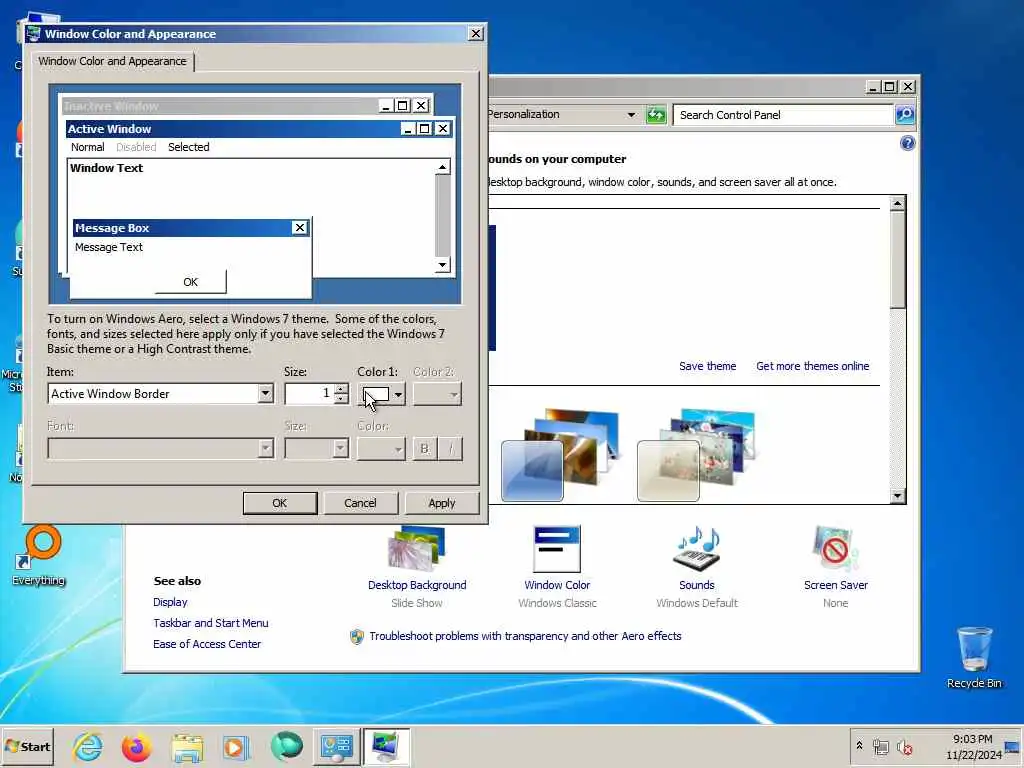Close the Window Color and Appearance dialog

[476, 34]
